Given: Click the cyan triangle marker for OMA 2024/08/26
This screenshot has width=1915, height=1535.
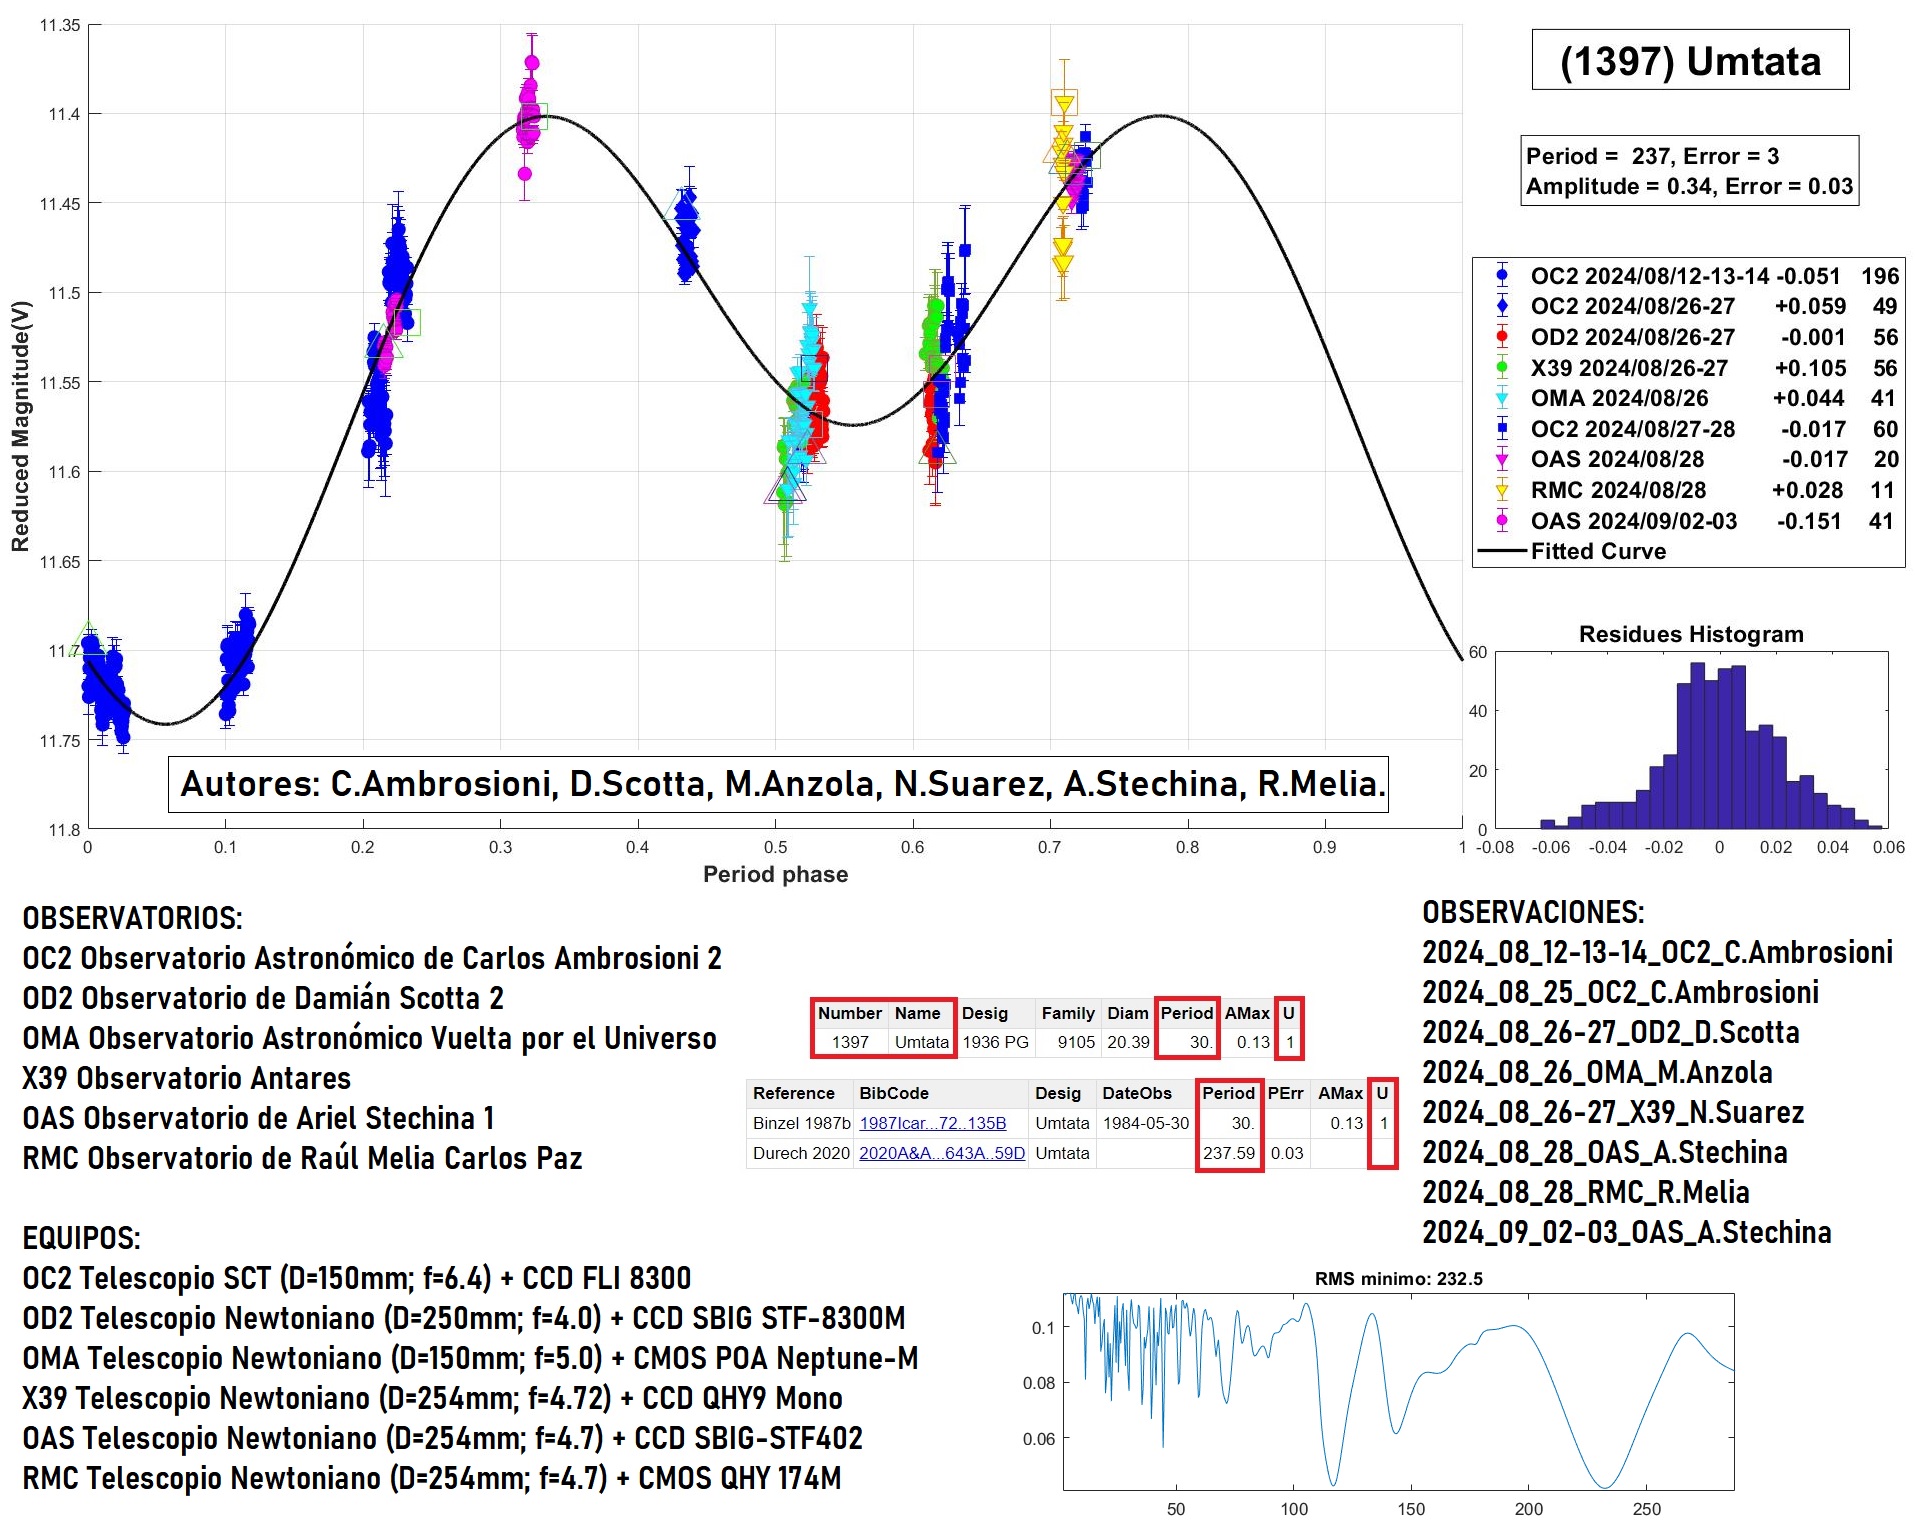Looking at the screenshot, I should (1501, 398).
